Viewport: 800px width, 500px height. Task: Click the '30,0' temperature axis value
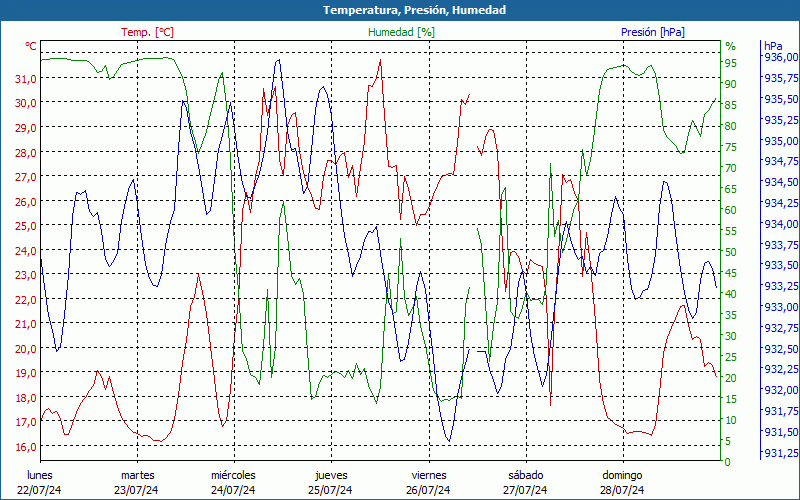26,103
